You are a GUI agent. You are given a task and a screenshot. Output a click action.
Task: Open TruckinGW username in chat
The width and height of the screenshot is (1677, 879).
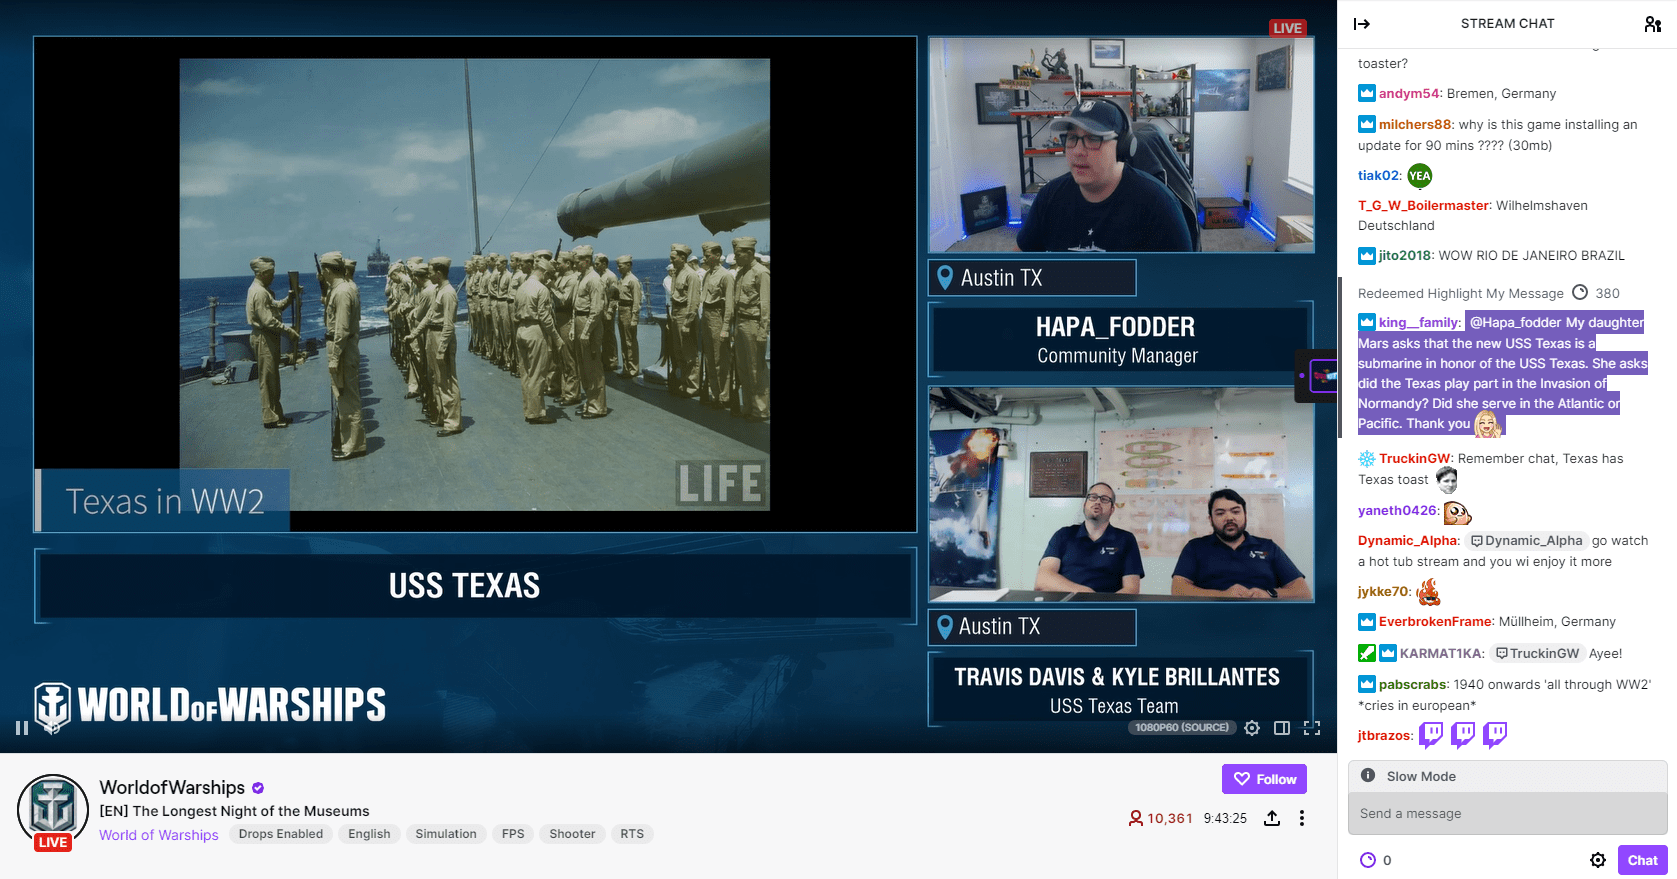pos(1415,459)
